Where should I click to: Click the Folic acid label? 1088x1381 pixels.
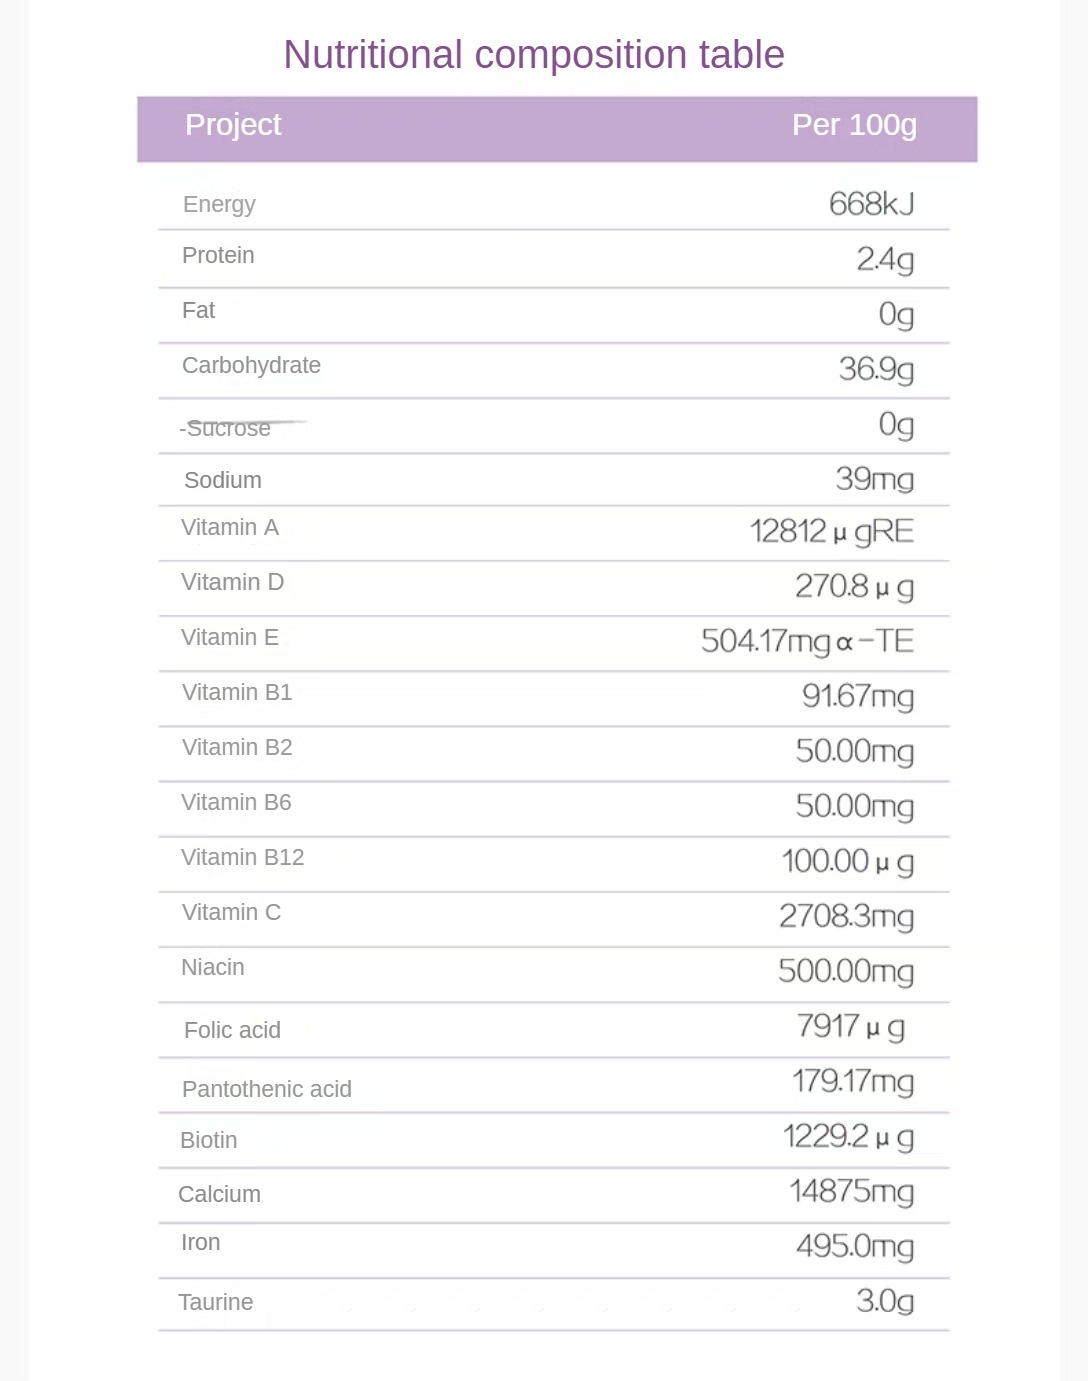[232, 1031]
